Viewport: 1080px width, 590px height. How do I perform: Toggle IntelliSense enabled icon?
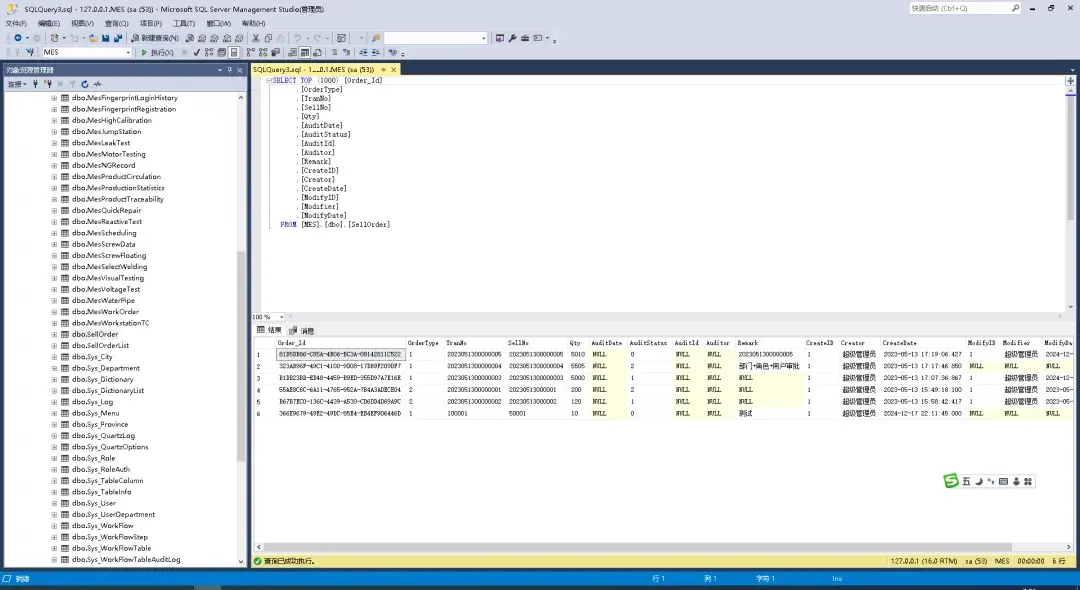[x=232, y=52]
